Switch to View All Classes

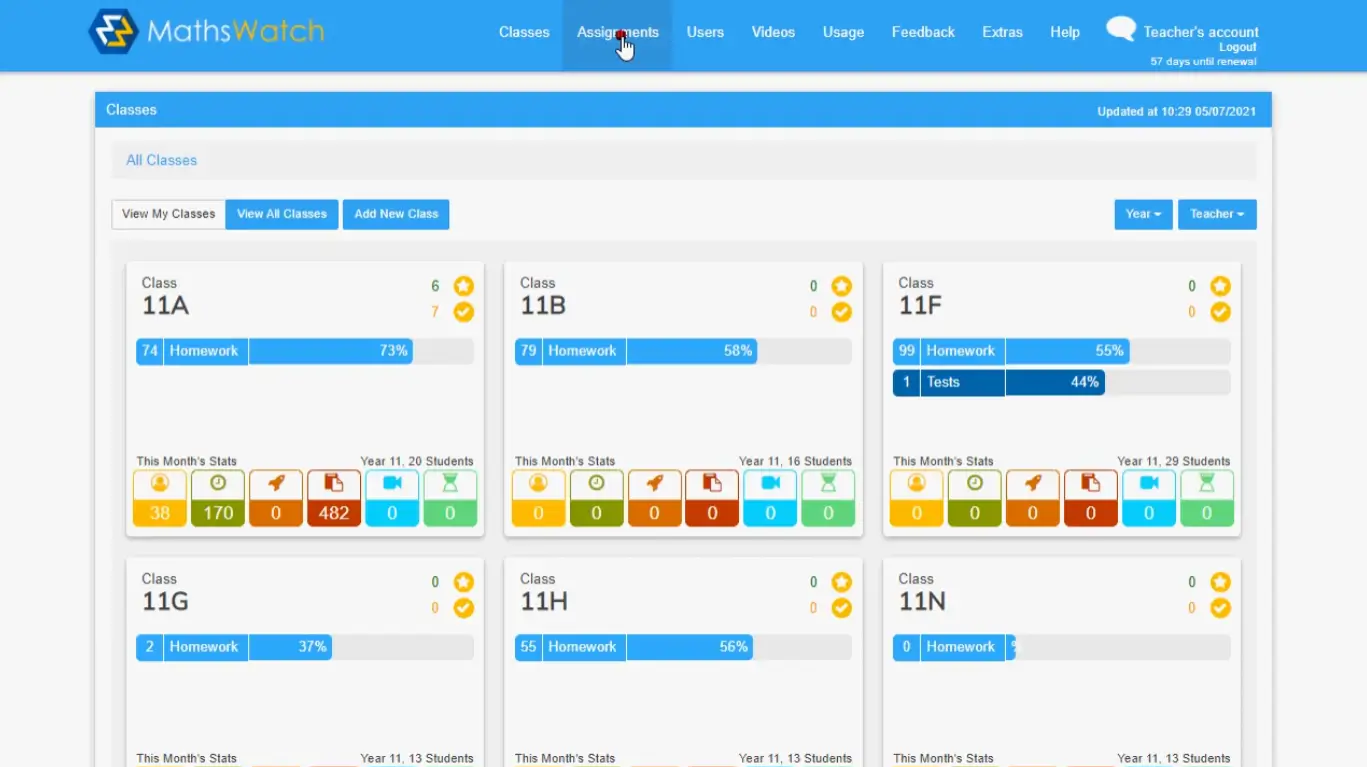pos(281,213)
